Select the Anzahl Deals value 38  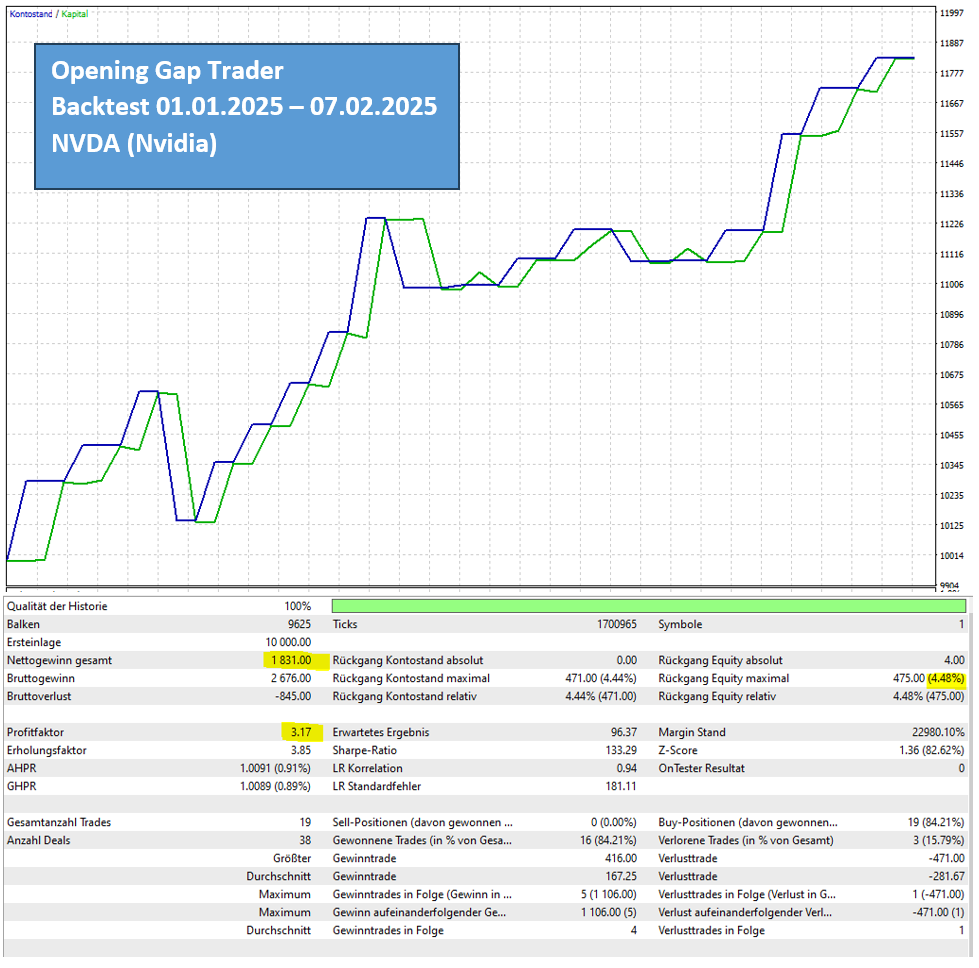(305, 841)
